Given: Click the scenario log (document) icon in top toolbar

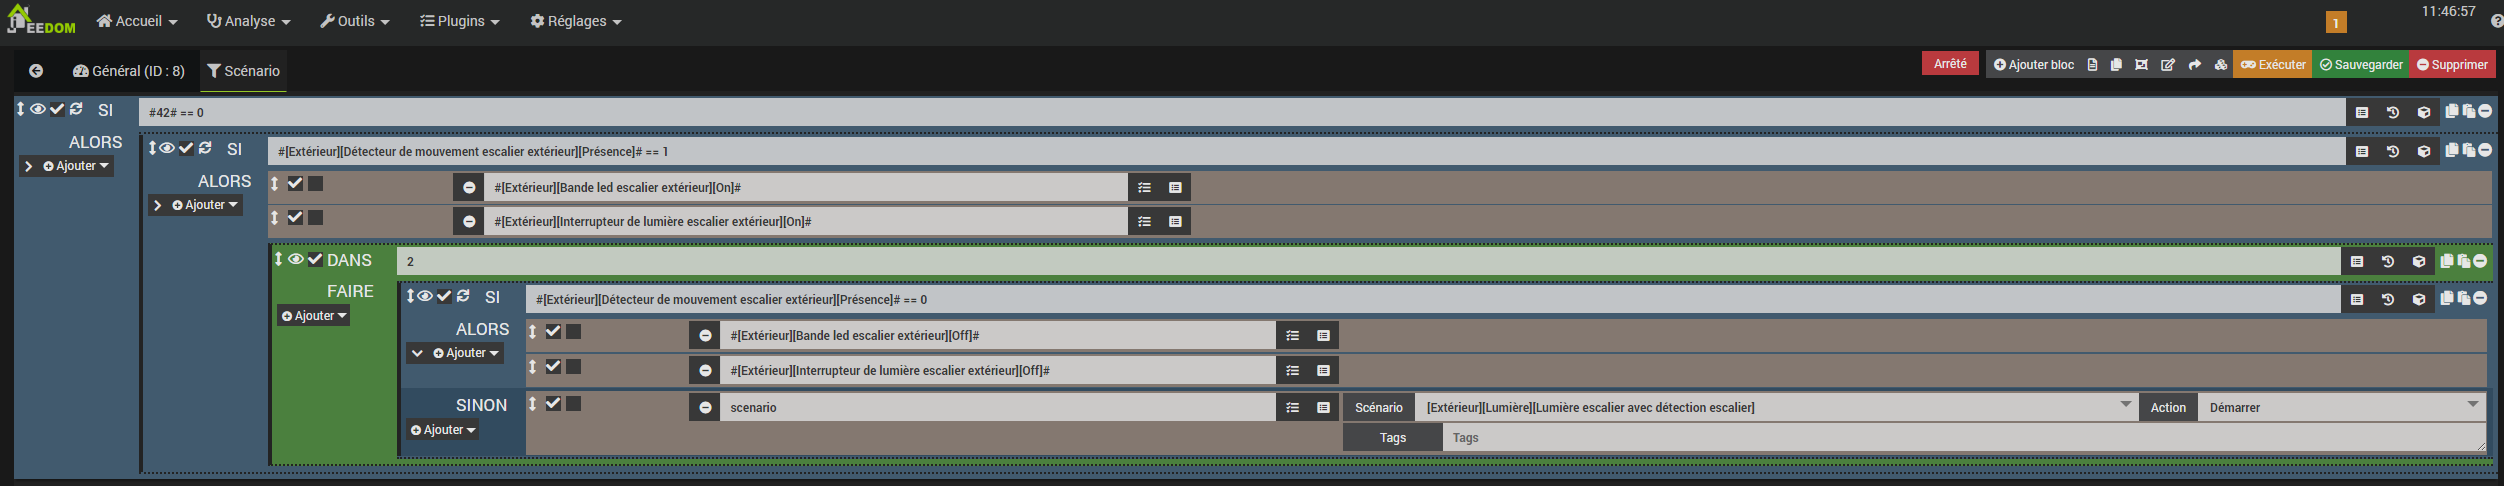Looking at the screenshot, I should coord(2092,65).
